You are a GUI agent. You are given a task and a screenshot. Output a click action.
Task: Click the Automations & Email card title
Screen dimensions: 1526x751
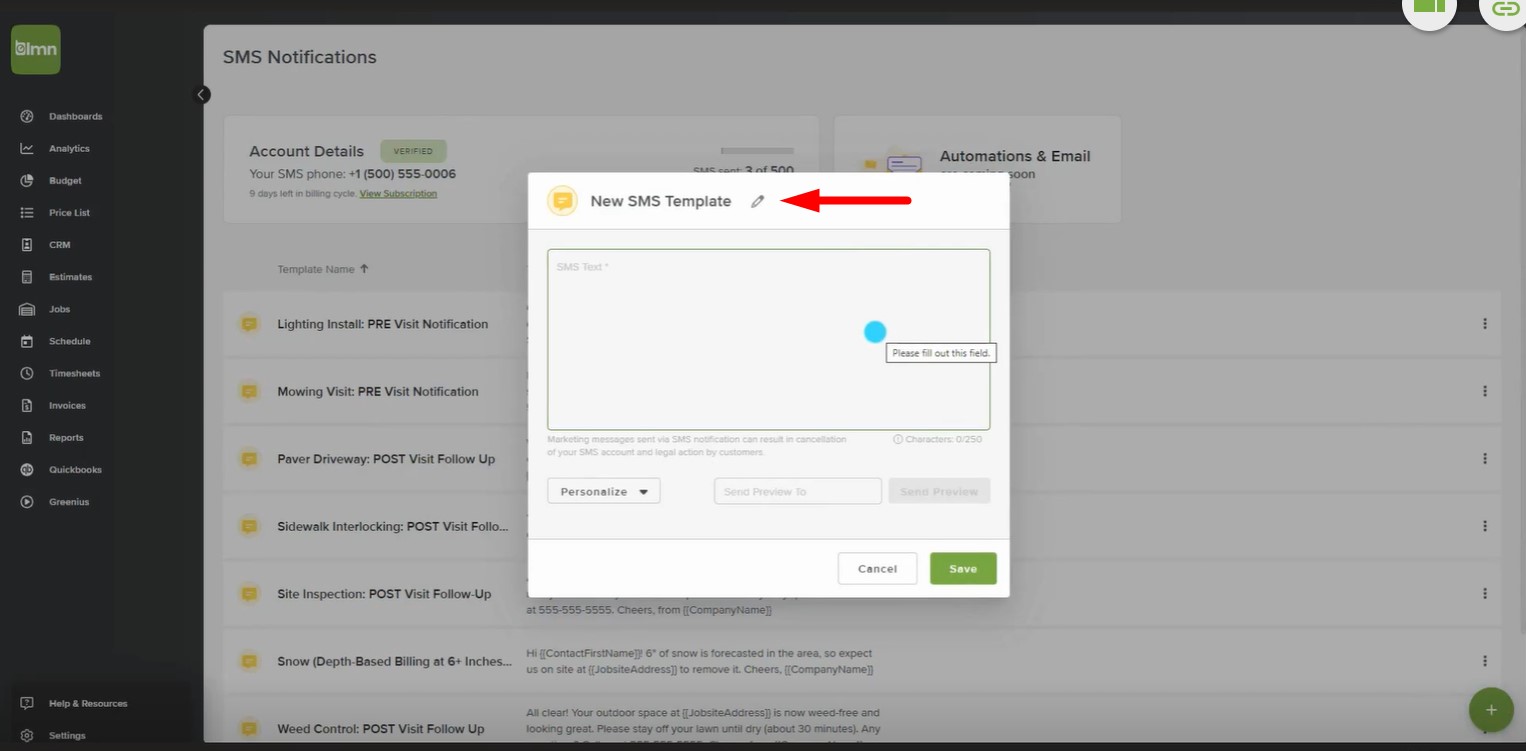1015,156
